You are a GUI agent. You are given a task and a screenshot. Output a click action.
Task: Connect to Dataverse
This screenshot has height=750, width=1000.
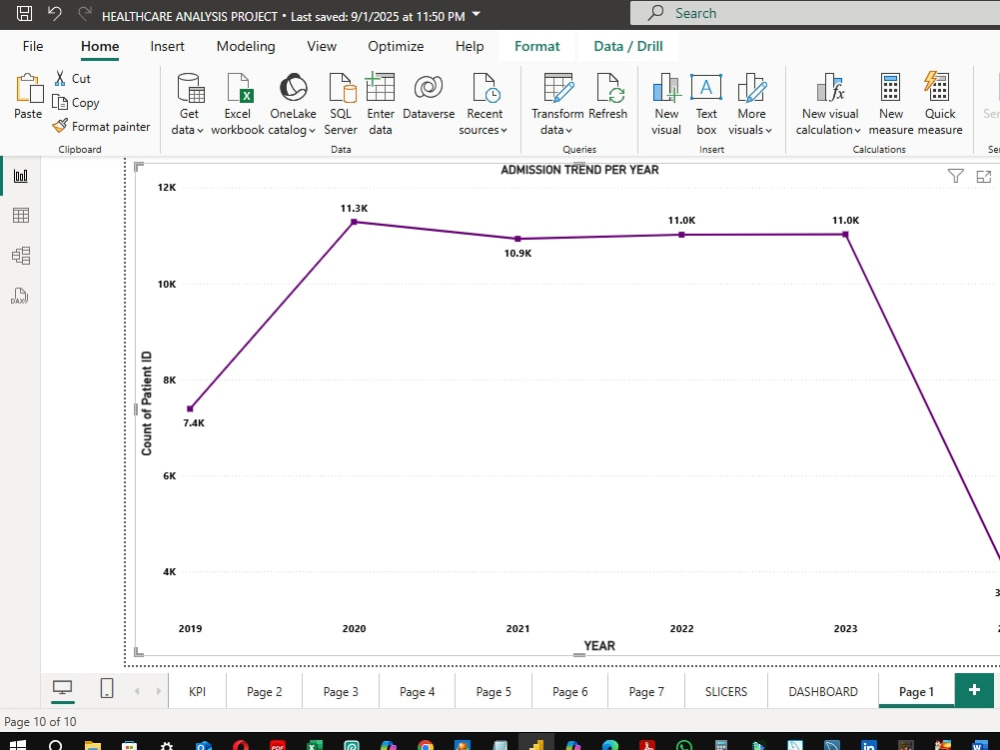coord(429,96)
